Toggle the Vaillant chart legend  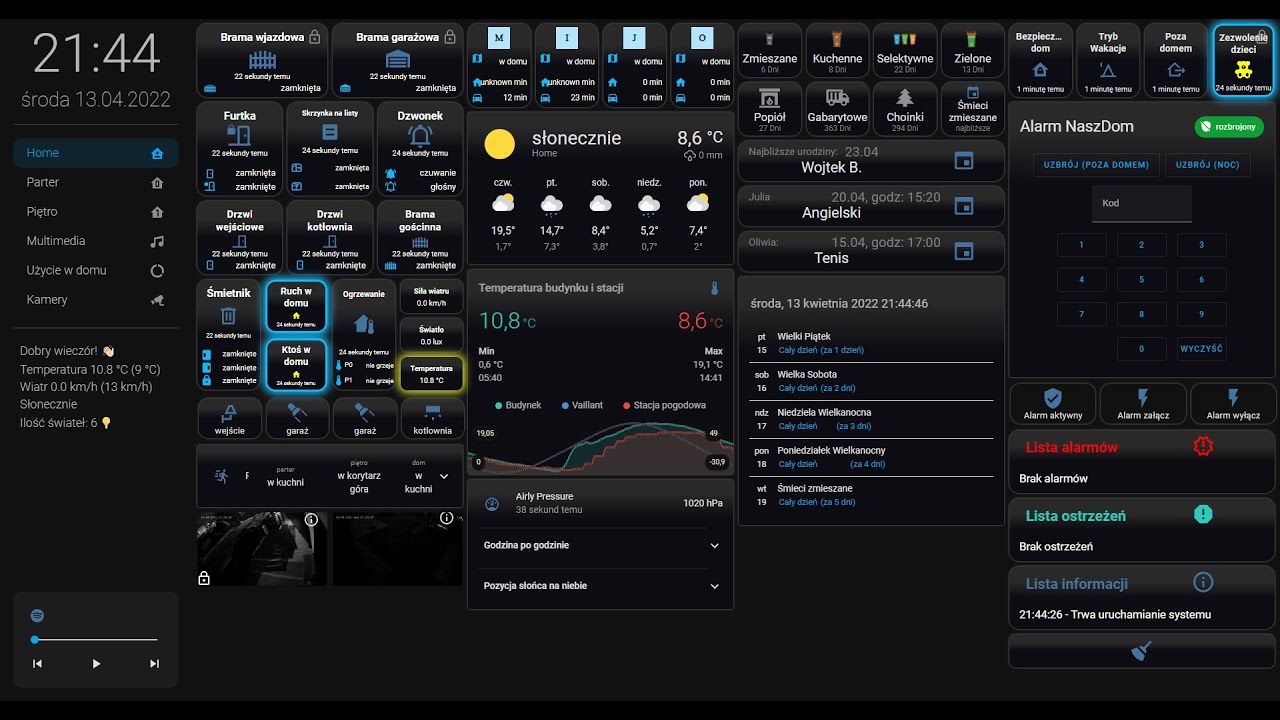click(x=582, y=405)
